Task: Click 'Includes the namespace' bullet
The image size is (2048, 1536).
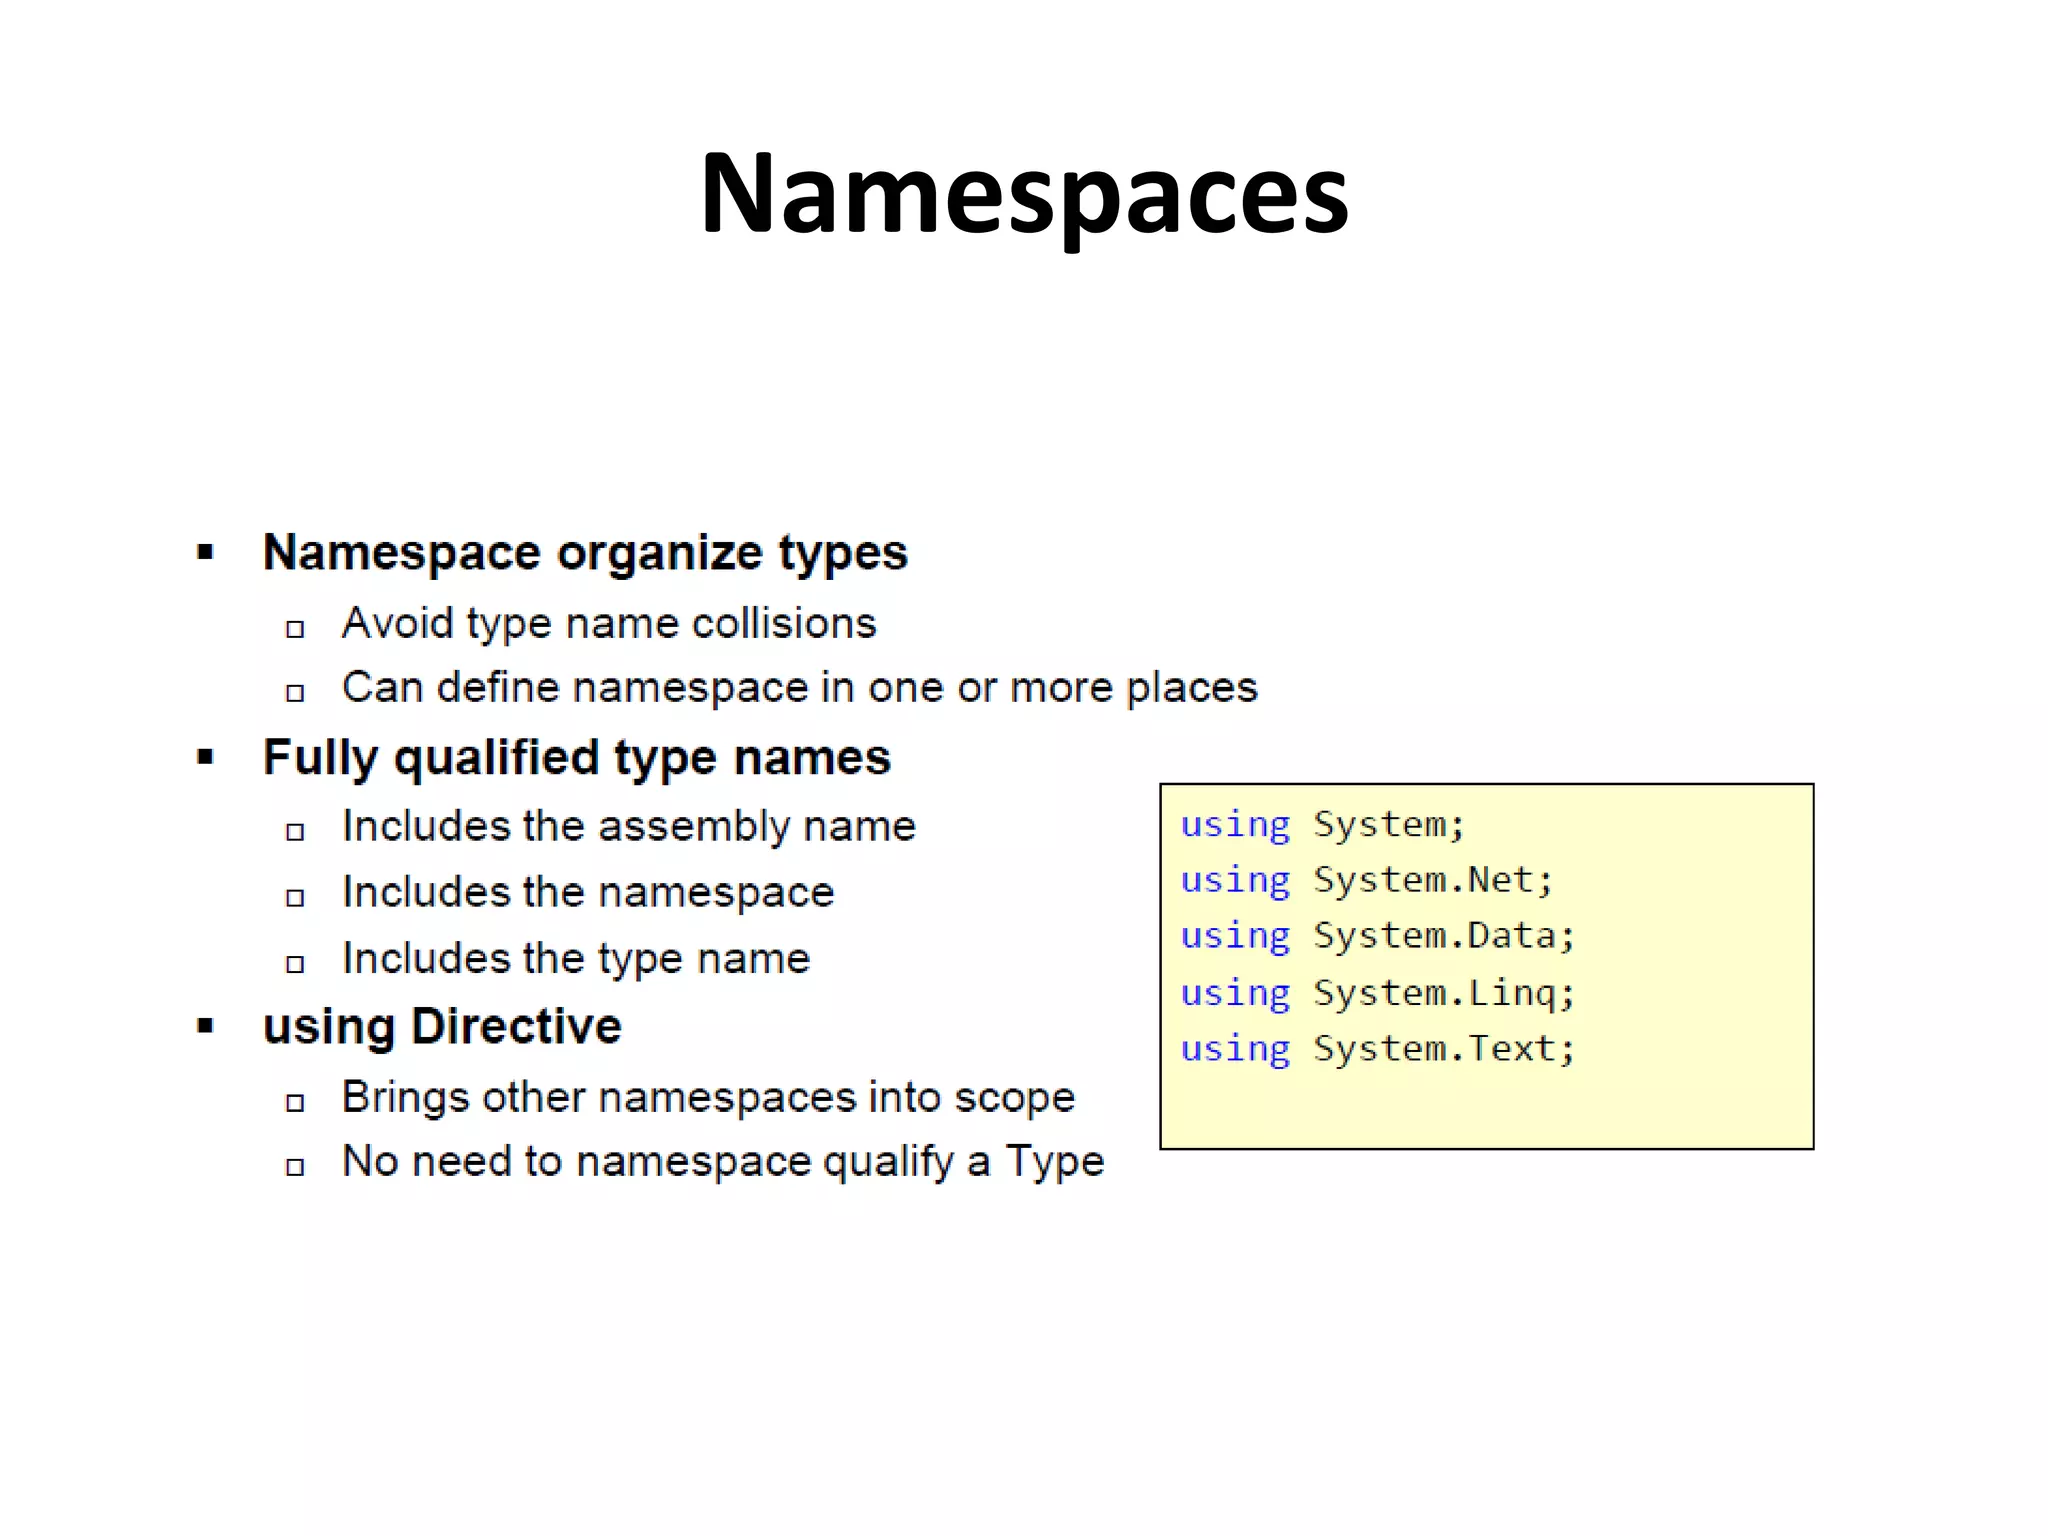Action: 588,893
